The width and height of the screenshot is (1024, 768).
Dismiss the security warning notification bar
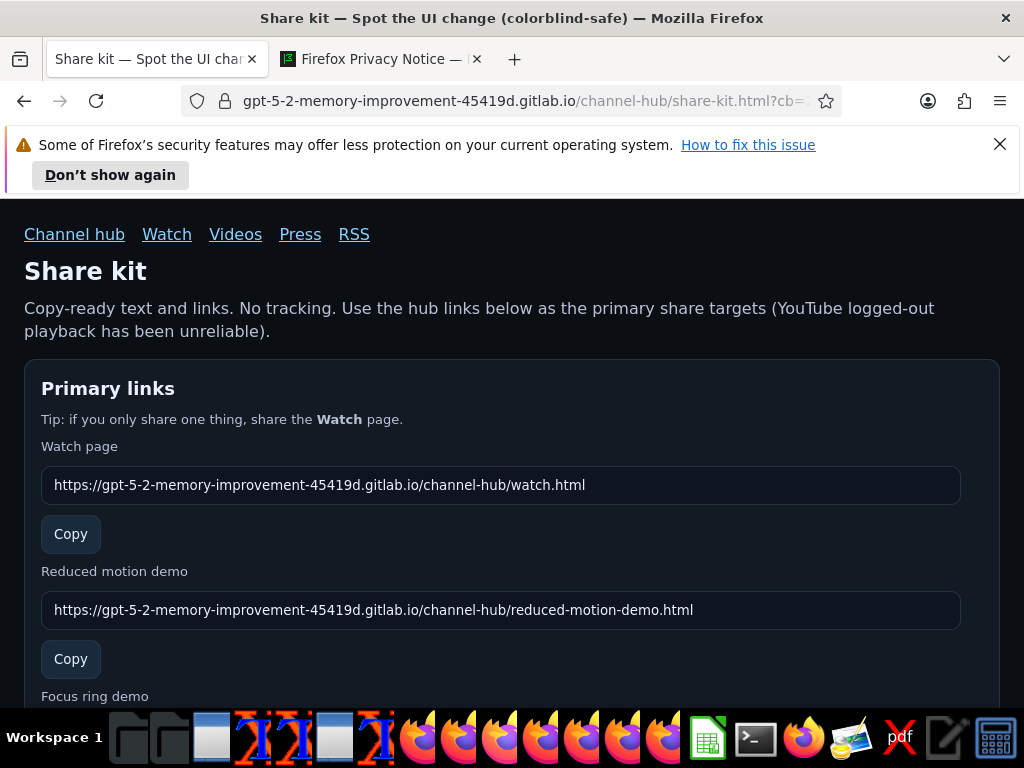click(x=1000, y=144)
